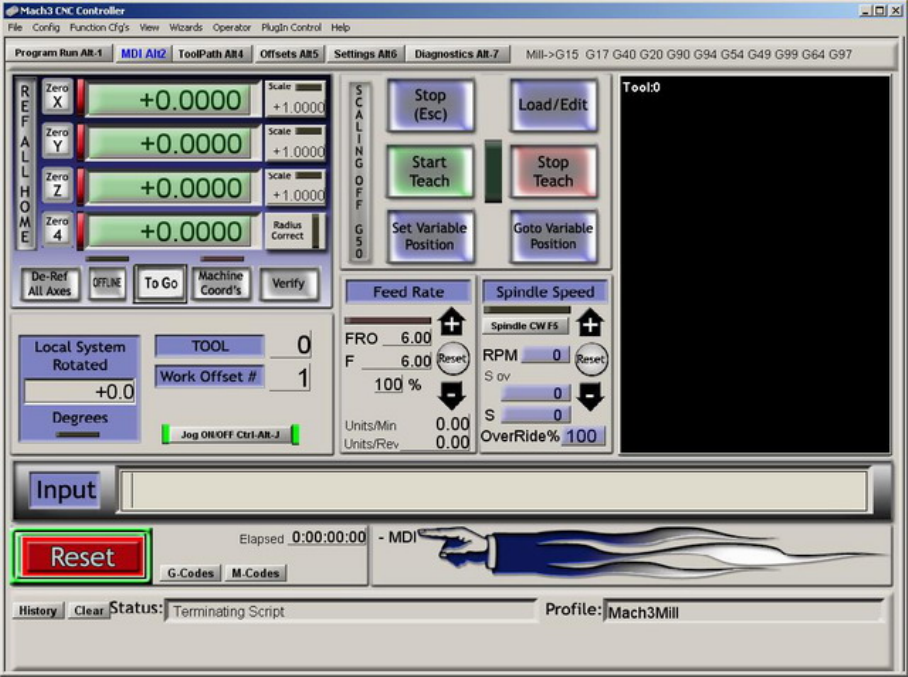Screen dimensions: 908x677
Task: Click the 4th axis position readout
Action: coord(169,232)
